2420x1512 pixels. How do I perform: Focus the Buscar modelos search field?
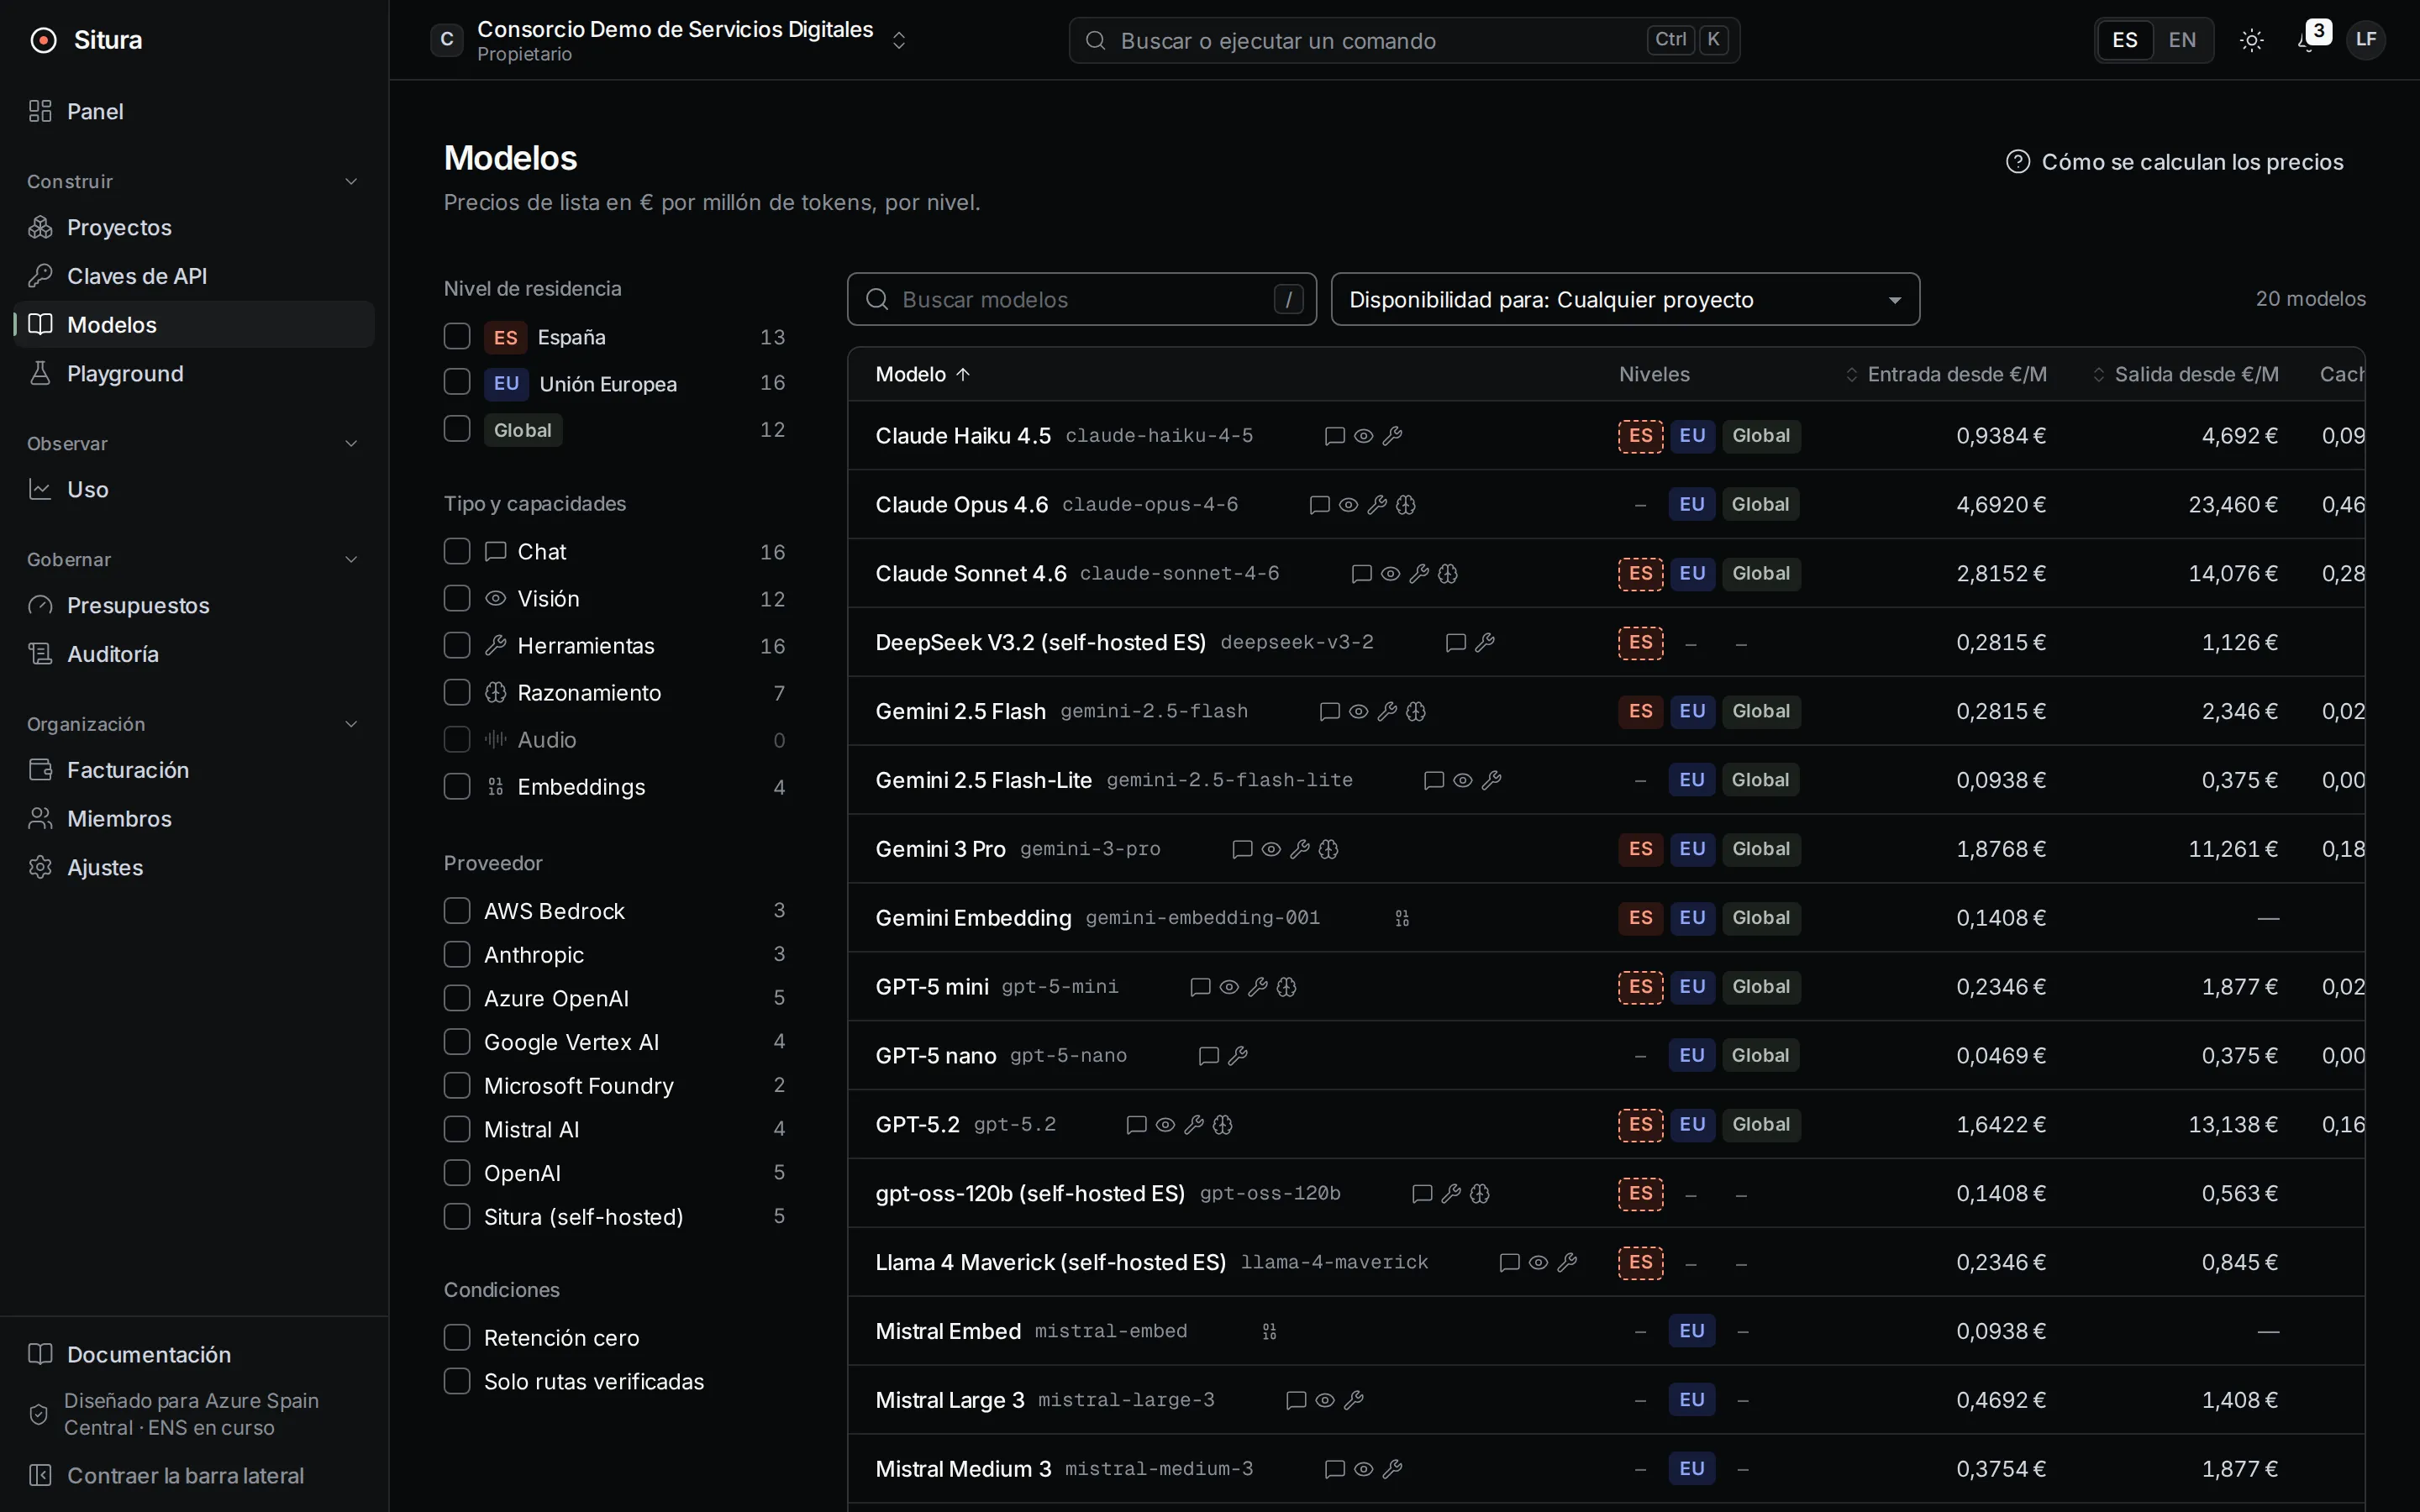click(x=1082, y=299)
